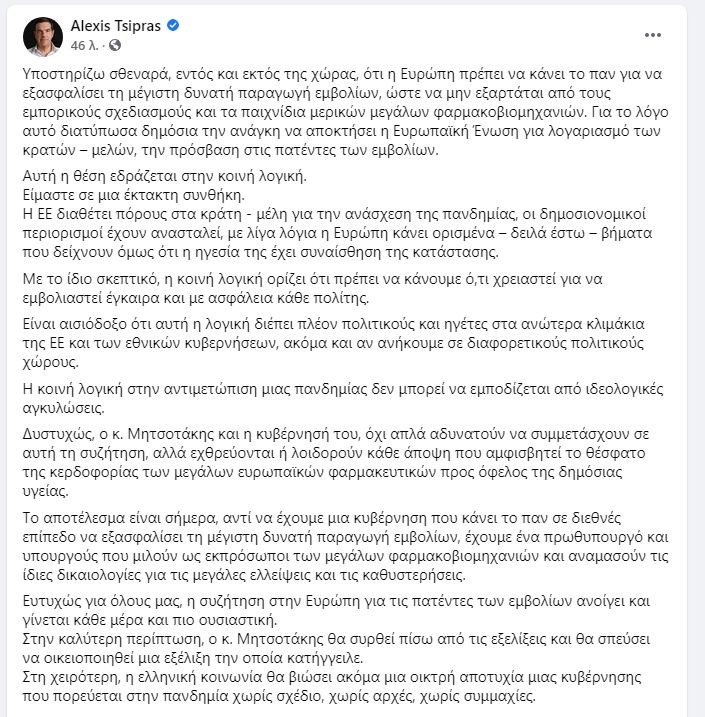Click the paragraph starting "Ευτυχώς για όλους μας"
This screenshot has width=705, height=717.
pyautogui.click(x=350, y=608)
